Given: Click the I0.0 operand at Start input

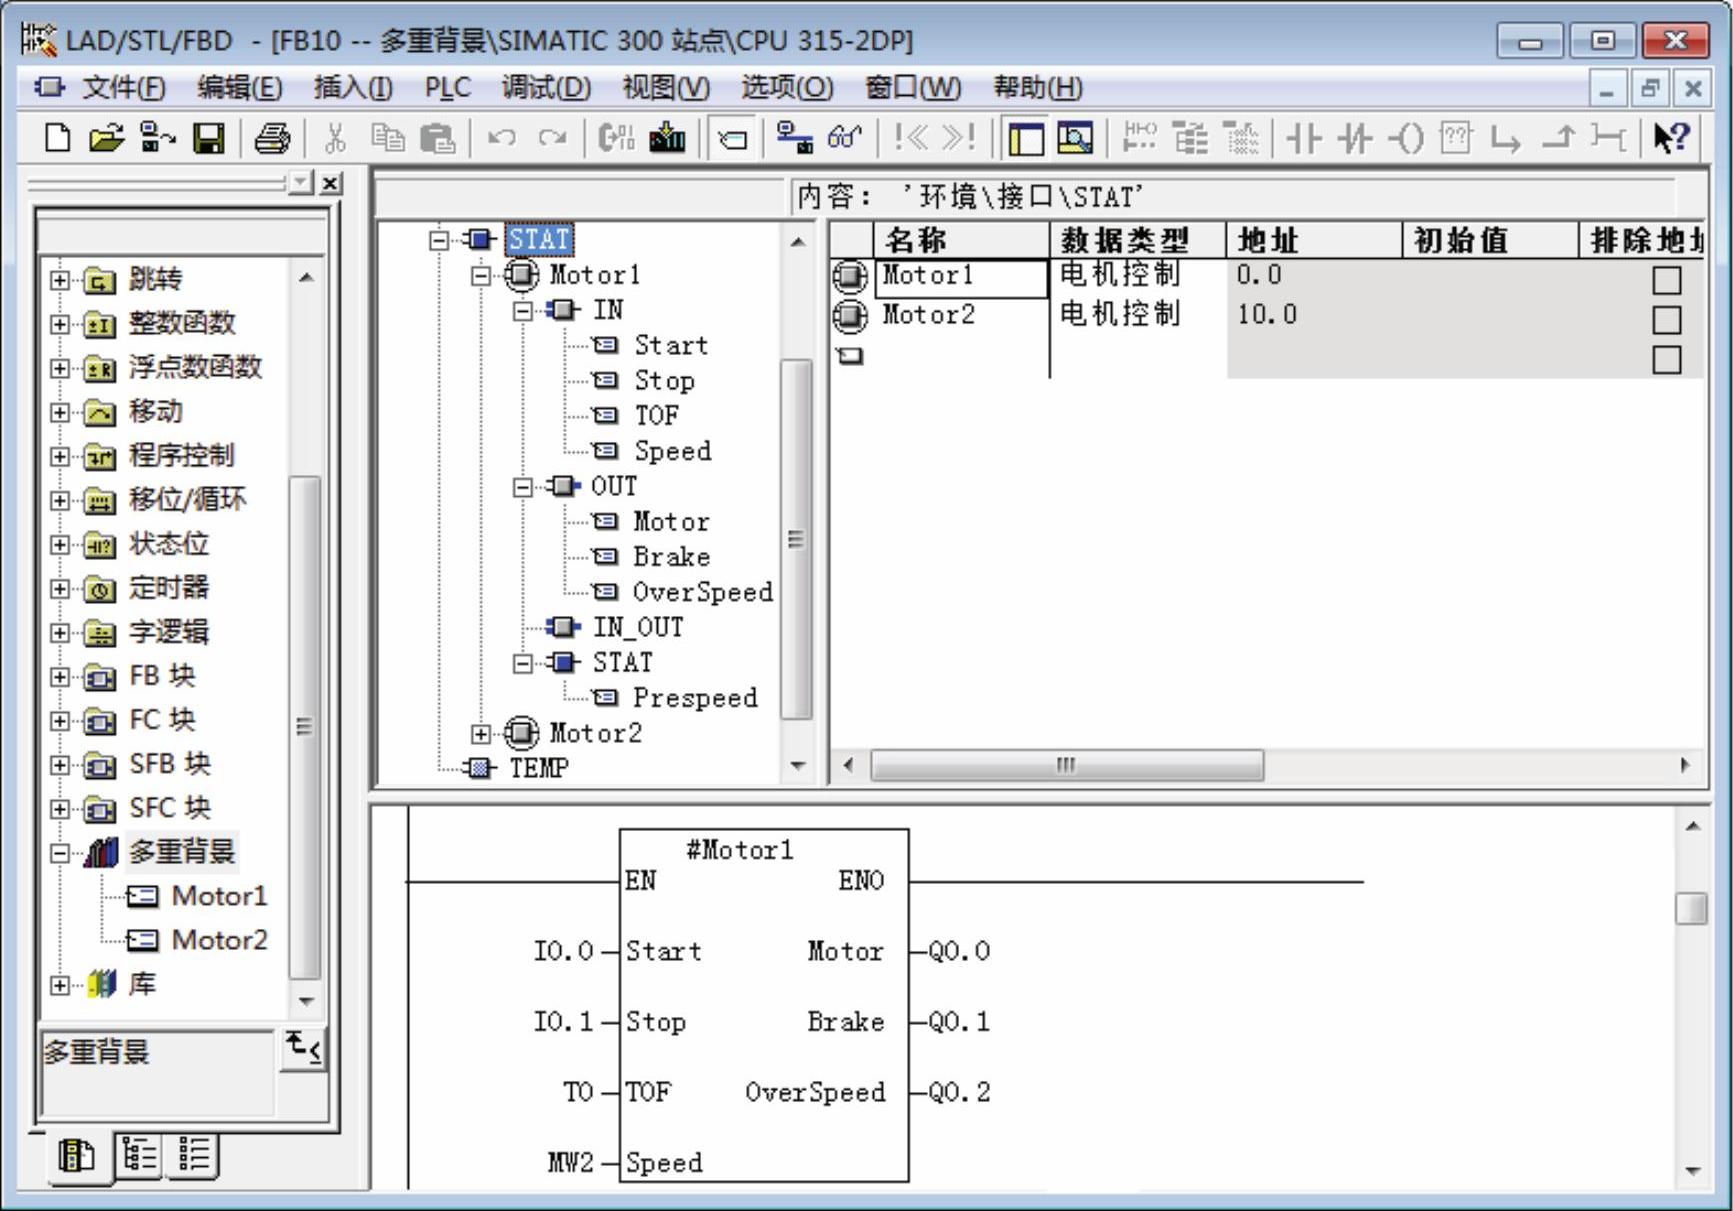Looking at the screenshot, I should (563, 951).
